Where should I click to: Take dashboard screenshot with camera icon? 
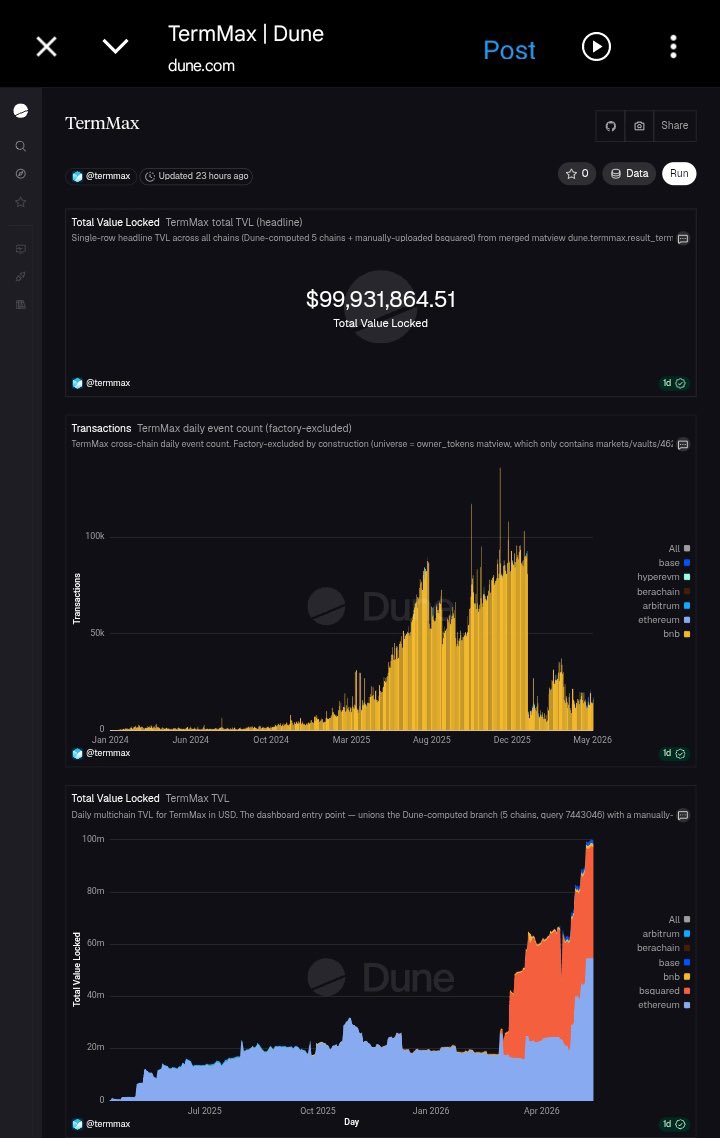click(639, 126)
